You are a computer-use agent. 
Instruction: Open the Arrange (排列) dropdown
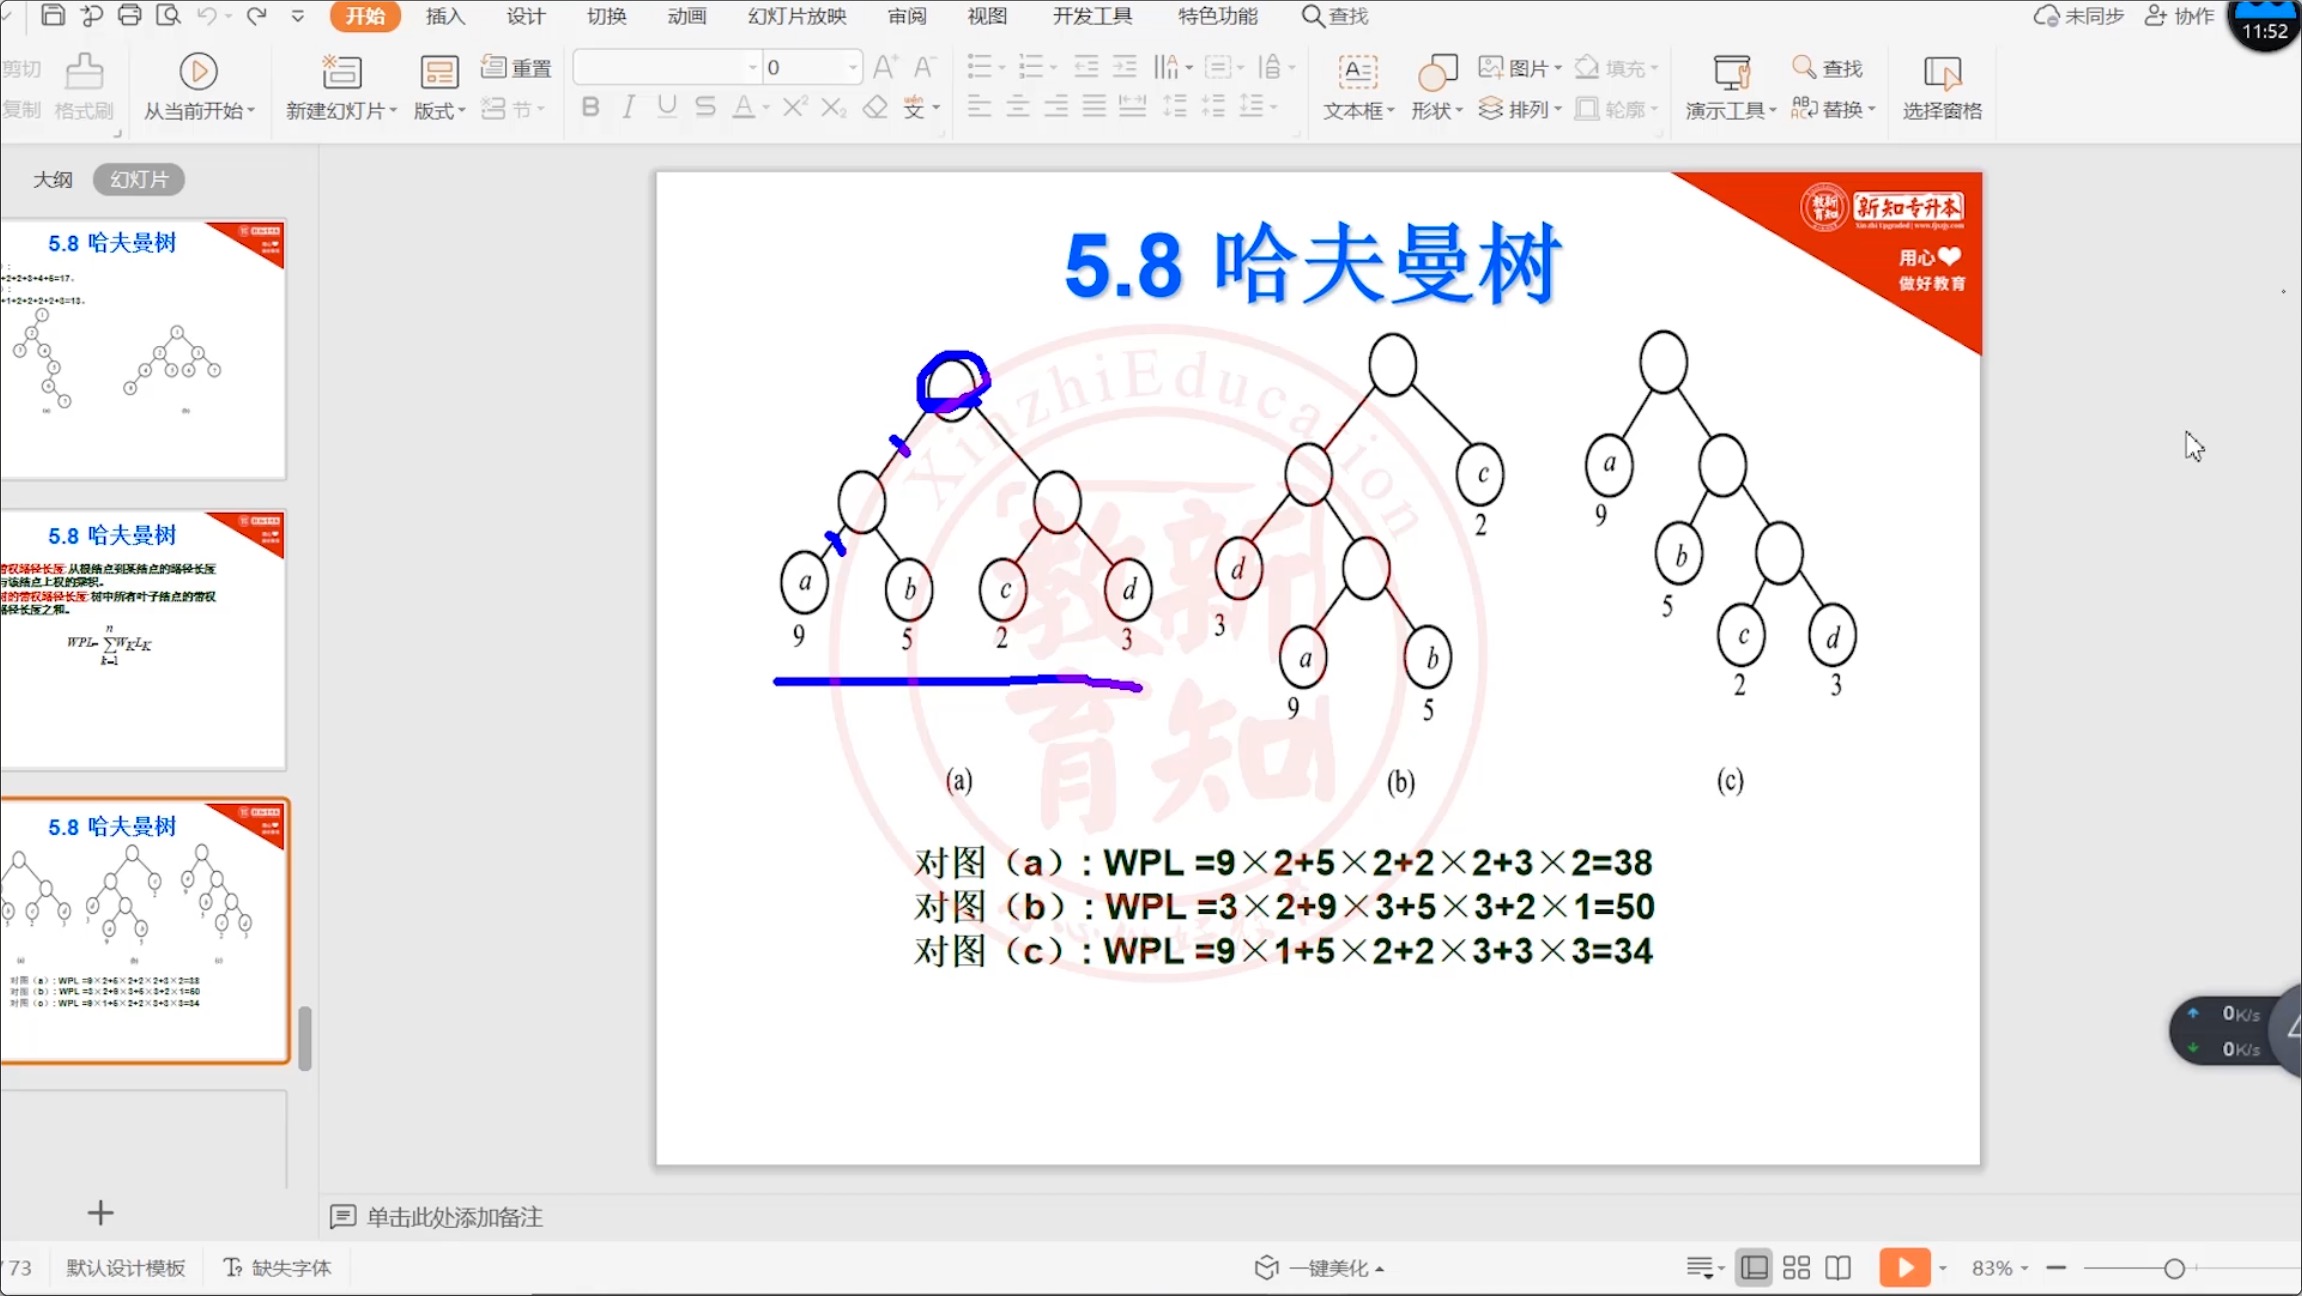click(x=1520, y=108)
